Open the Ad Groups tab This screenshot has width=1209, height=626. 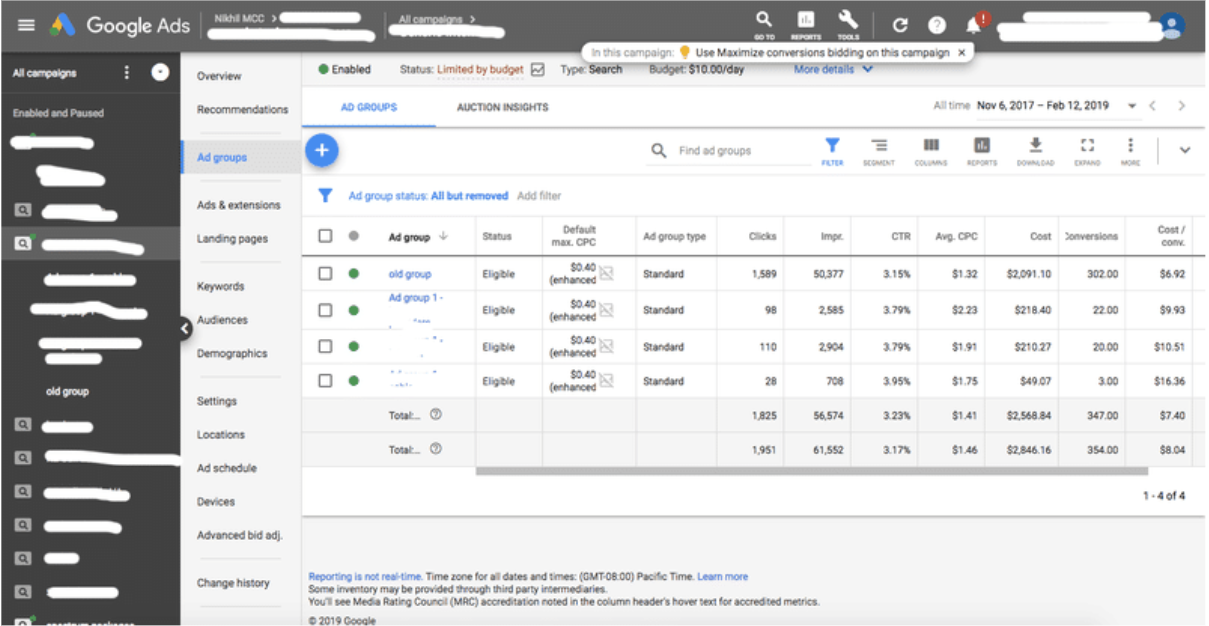(x=369, y=107)
